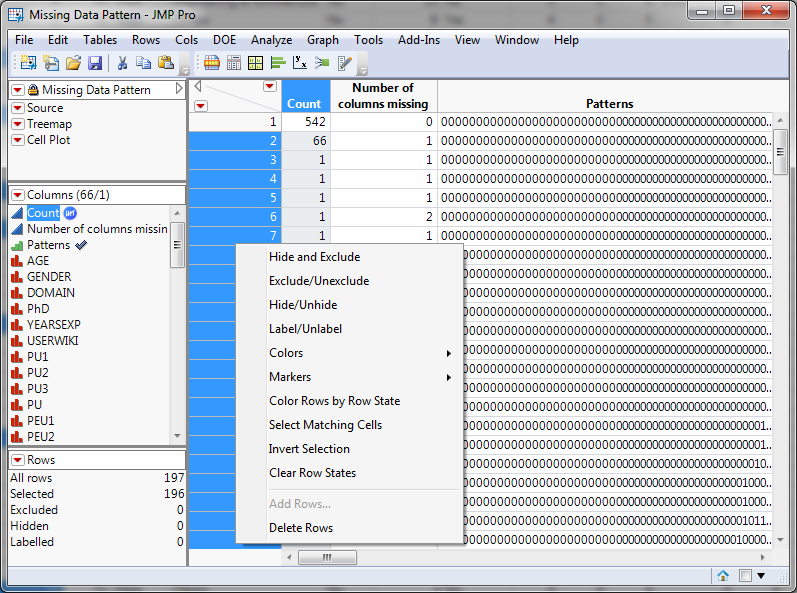This screenshot has height=593, width=797.
Task: Open the Tables menu
Action: (x=100, y=40)
